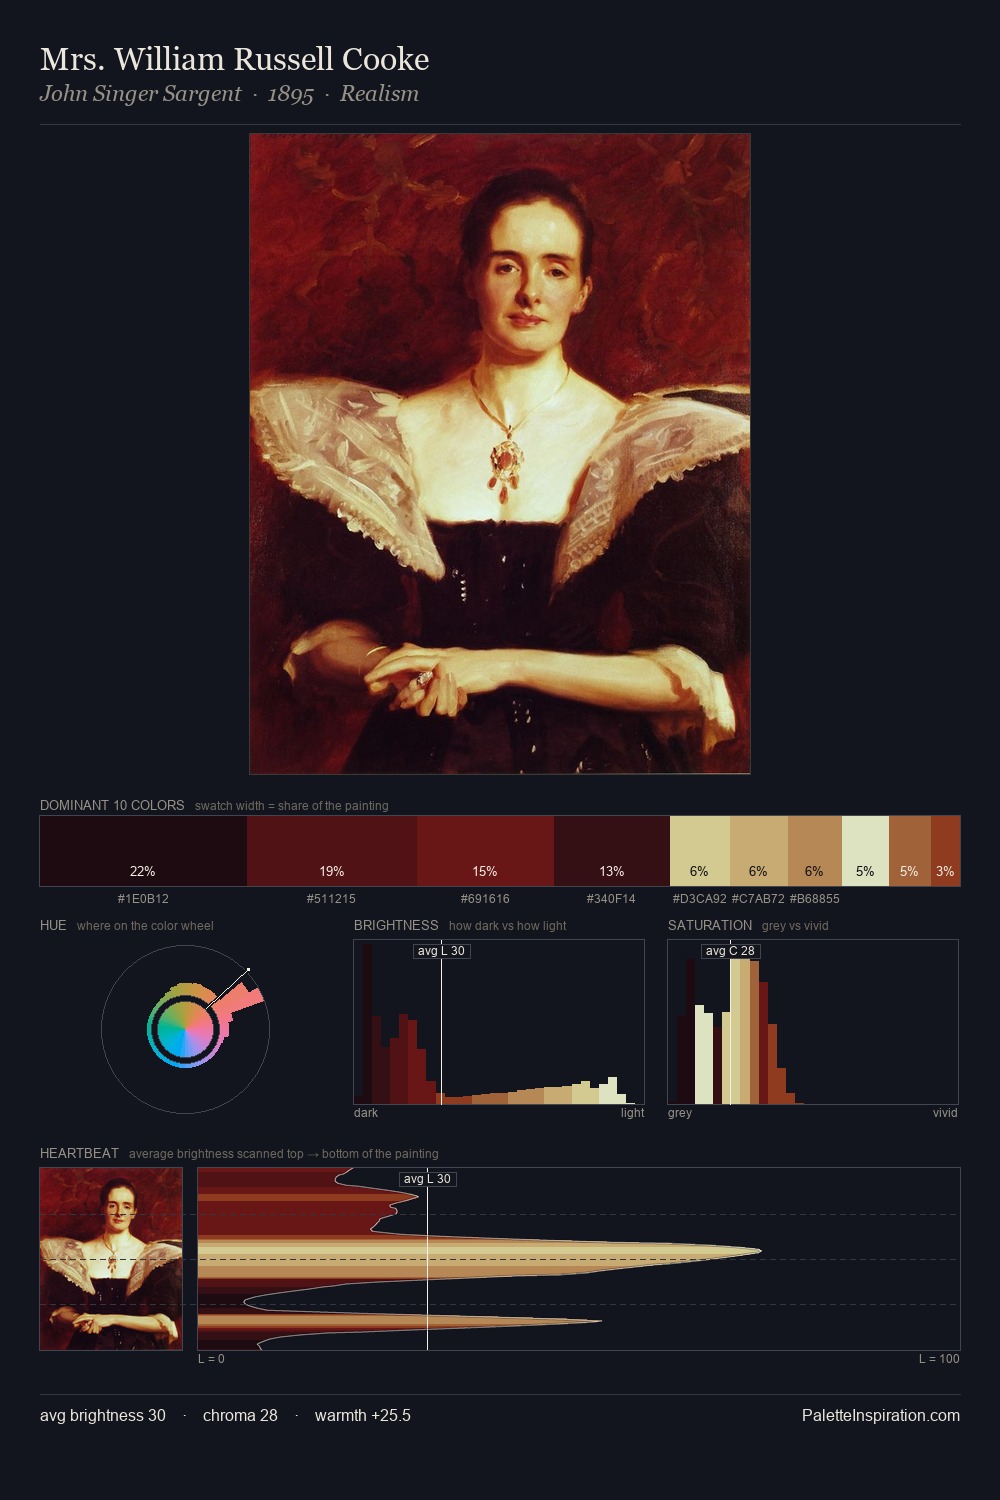Click the hex code #B68855
Viewport: 1000px width, 1500px height.
[x=815, y=899]
